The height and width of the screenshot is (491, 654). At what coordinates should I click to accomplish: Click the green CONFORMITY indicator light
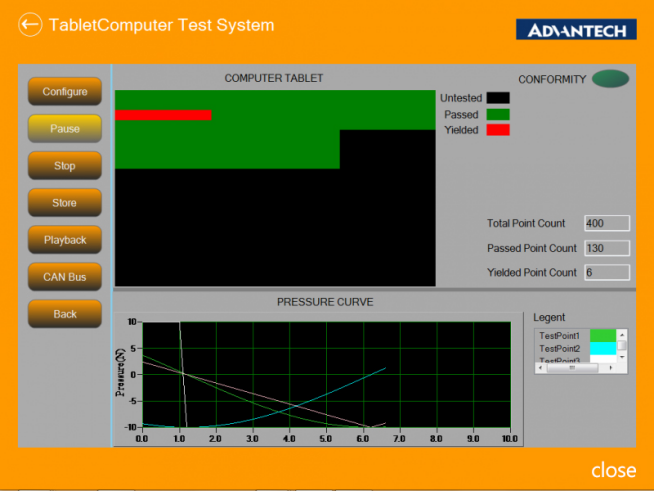(x=610, y=79)
